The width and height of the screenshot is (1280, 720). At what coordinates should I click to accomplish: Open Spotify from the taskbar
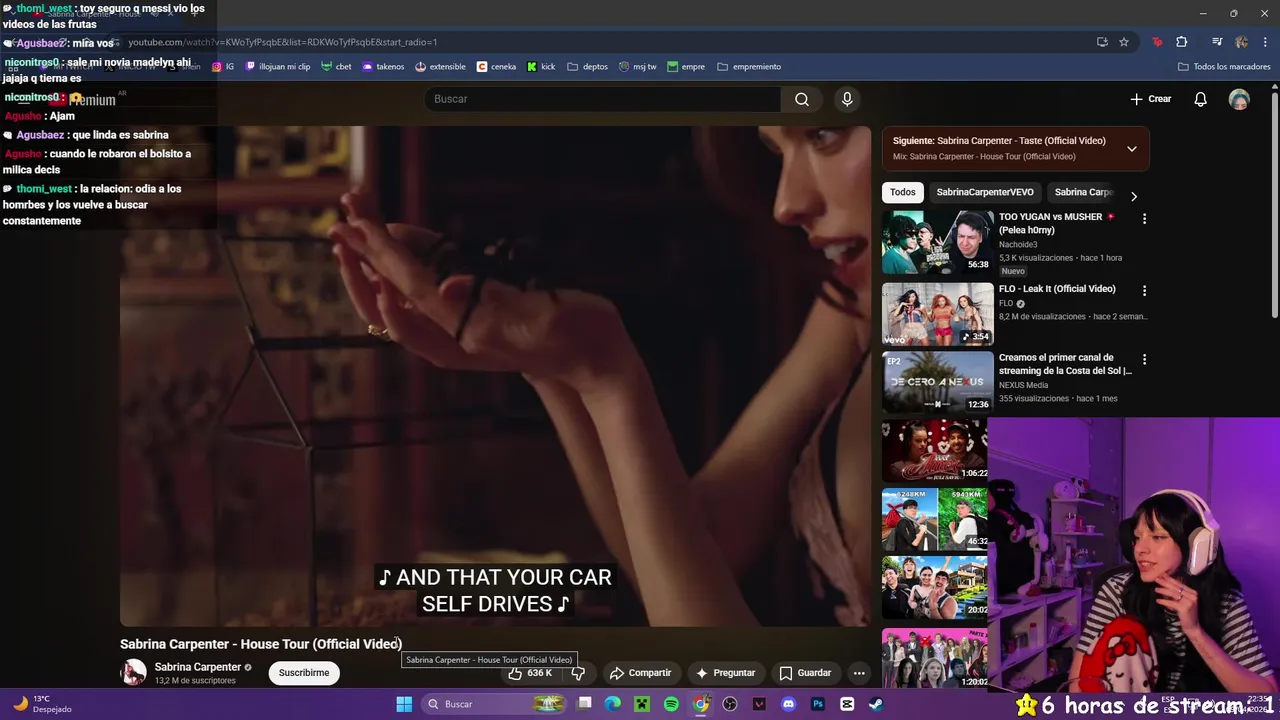(671, 704)
